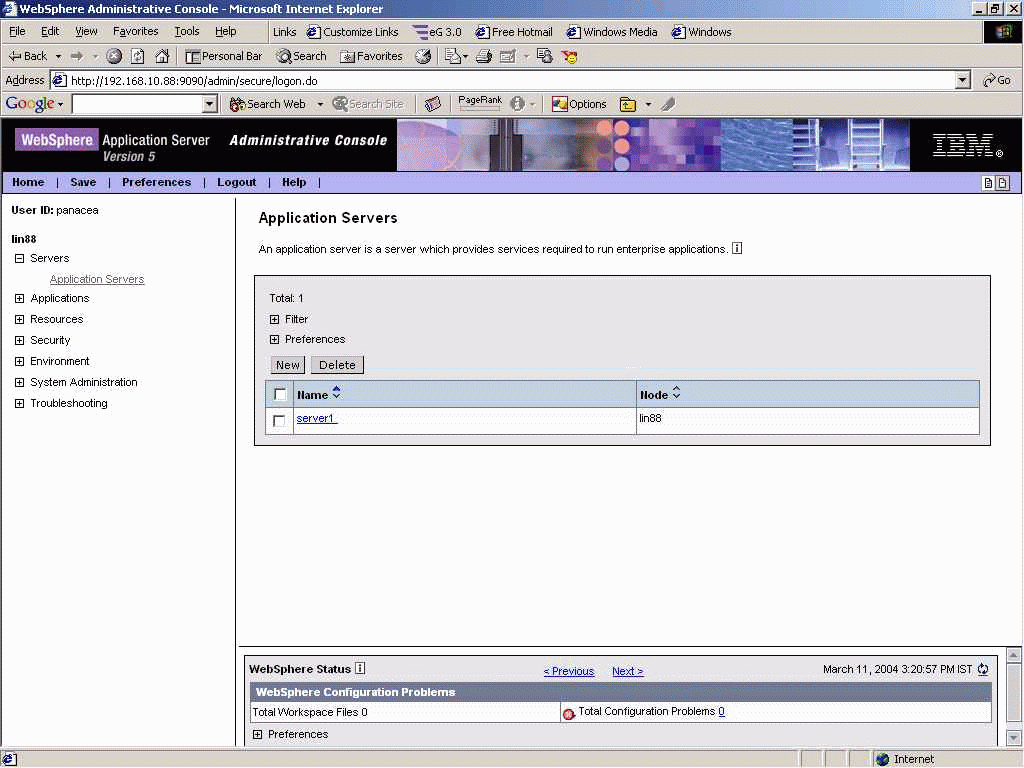
Task: Open the Favorites menu
Action: click(135, 31)
